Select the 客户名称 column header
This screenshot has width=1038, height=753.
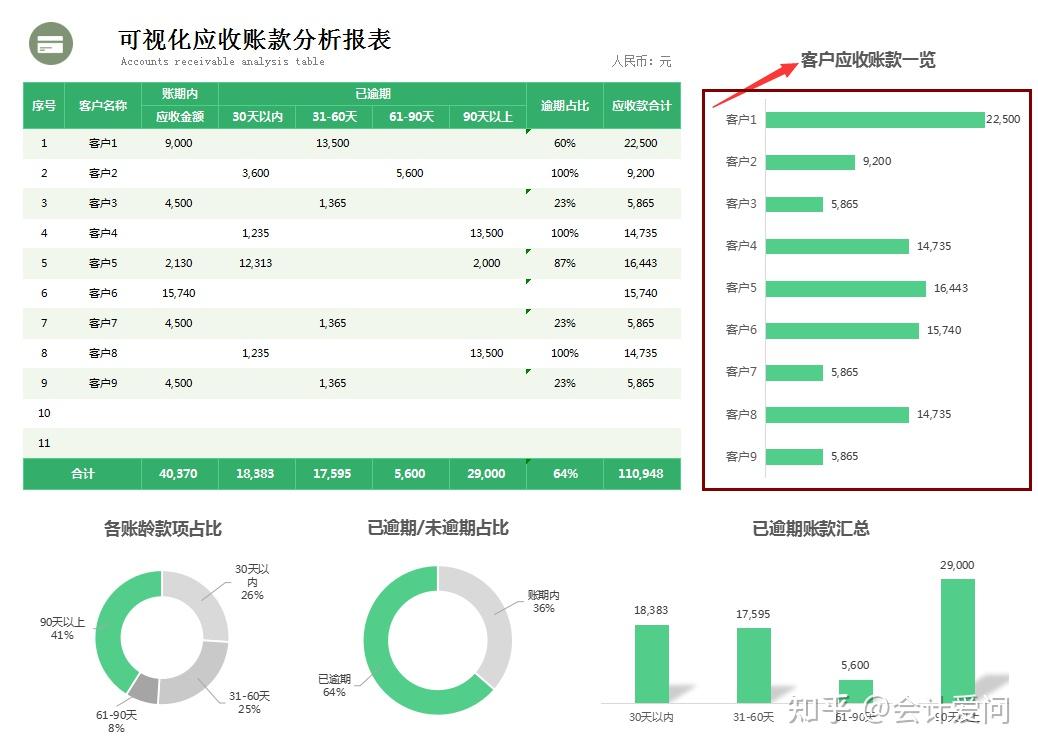tap(103, 105)
